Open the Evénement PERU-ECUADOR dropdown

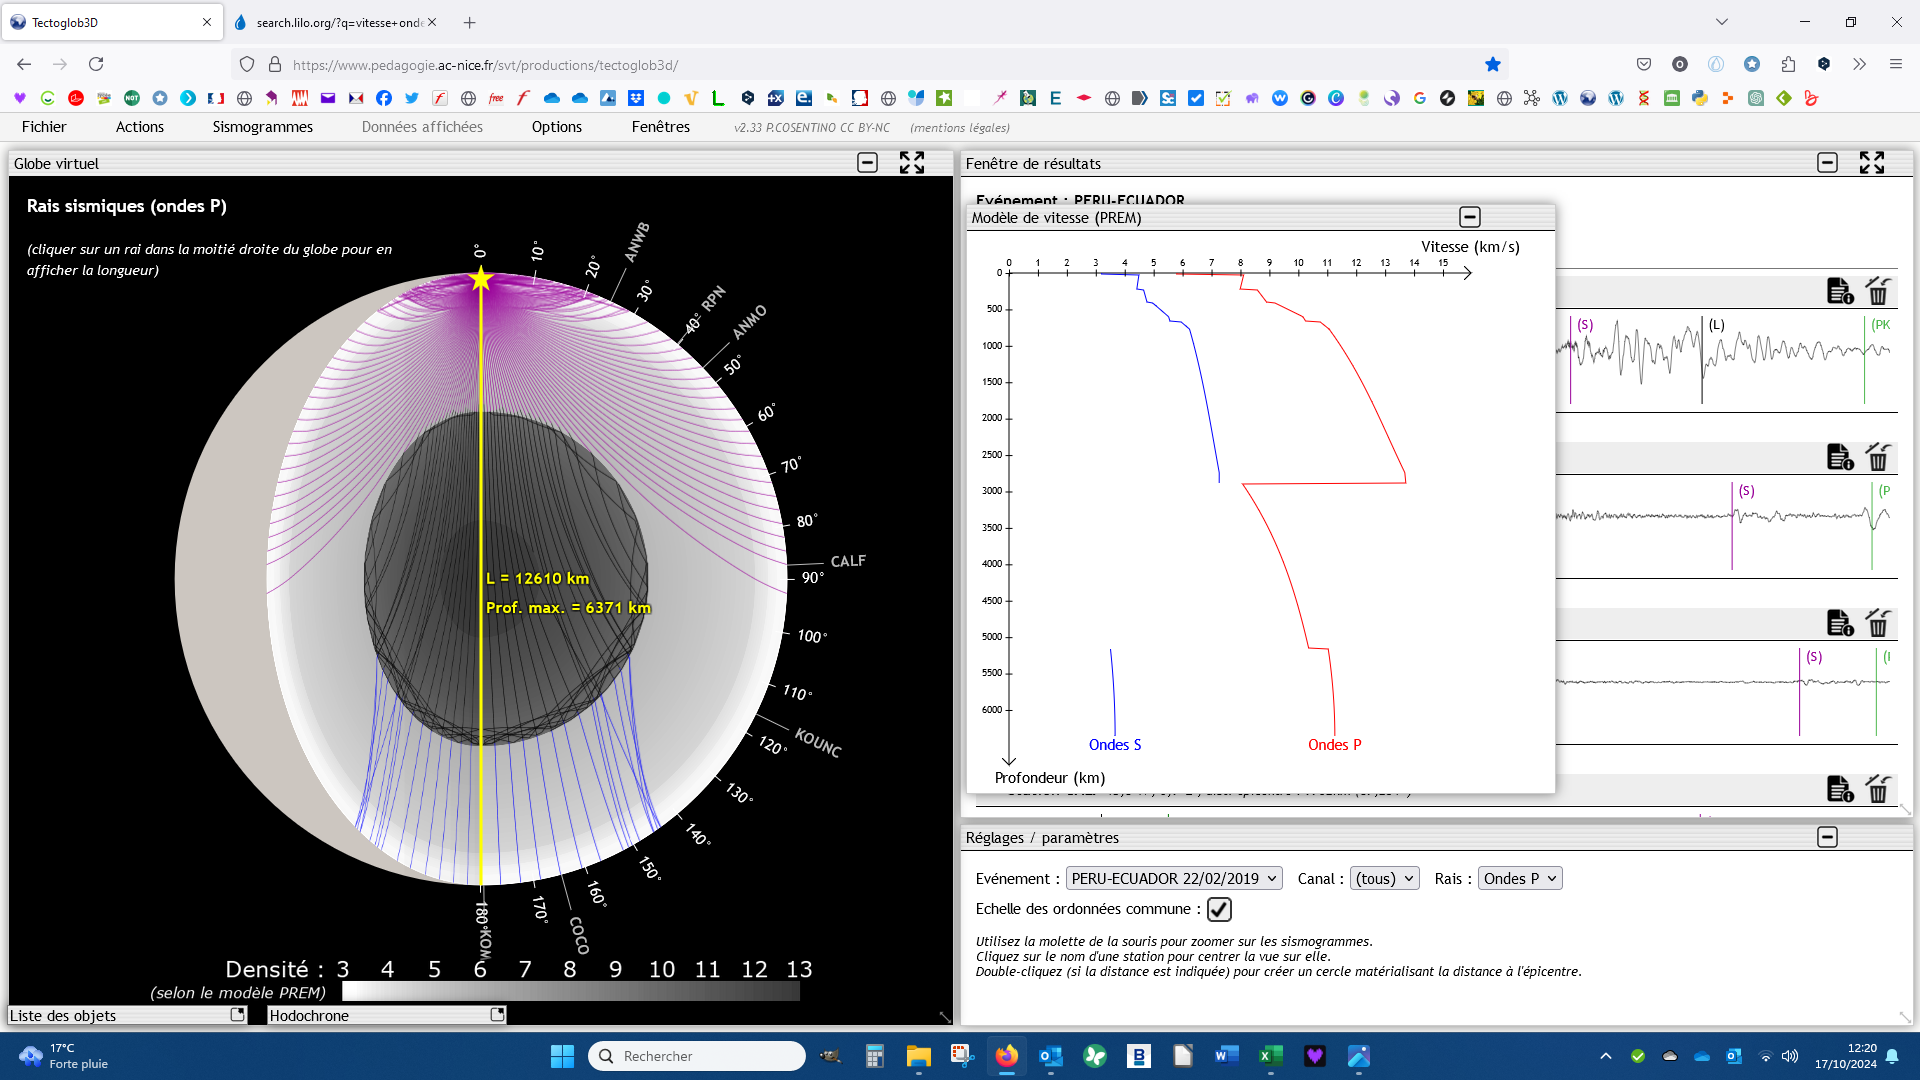[1173, 878]
